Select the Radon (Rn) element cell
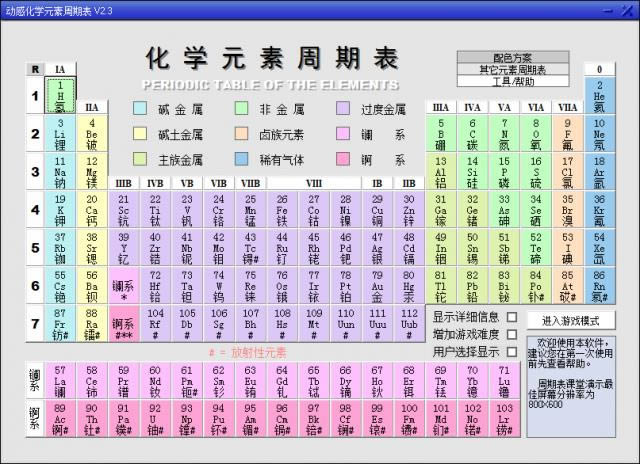Image resolution: width=640 pixels, height=464 pixels. coord(599,286)
